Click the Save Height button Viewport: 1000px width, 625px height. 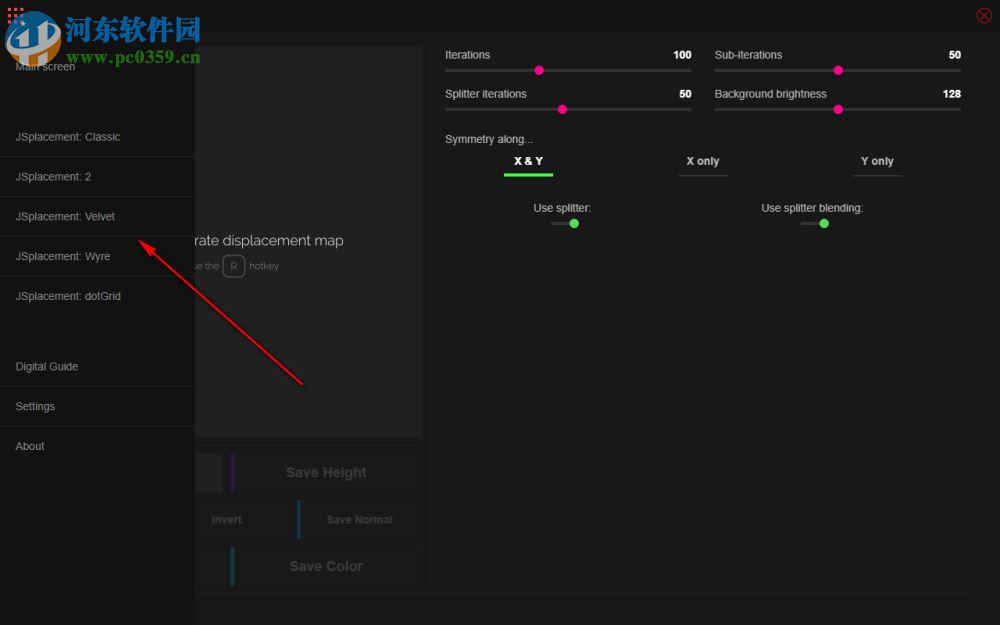(x=325, y=472)
